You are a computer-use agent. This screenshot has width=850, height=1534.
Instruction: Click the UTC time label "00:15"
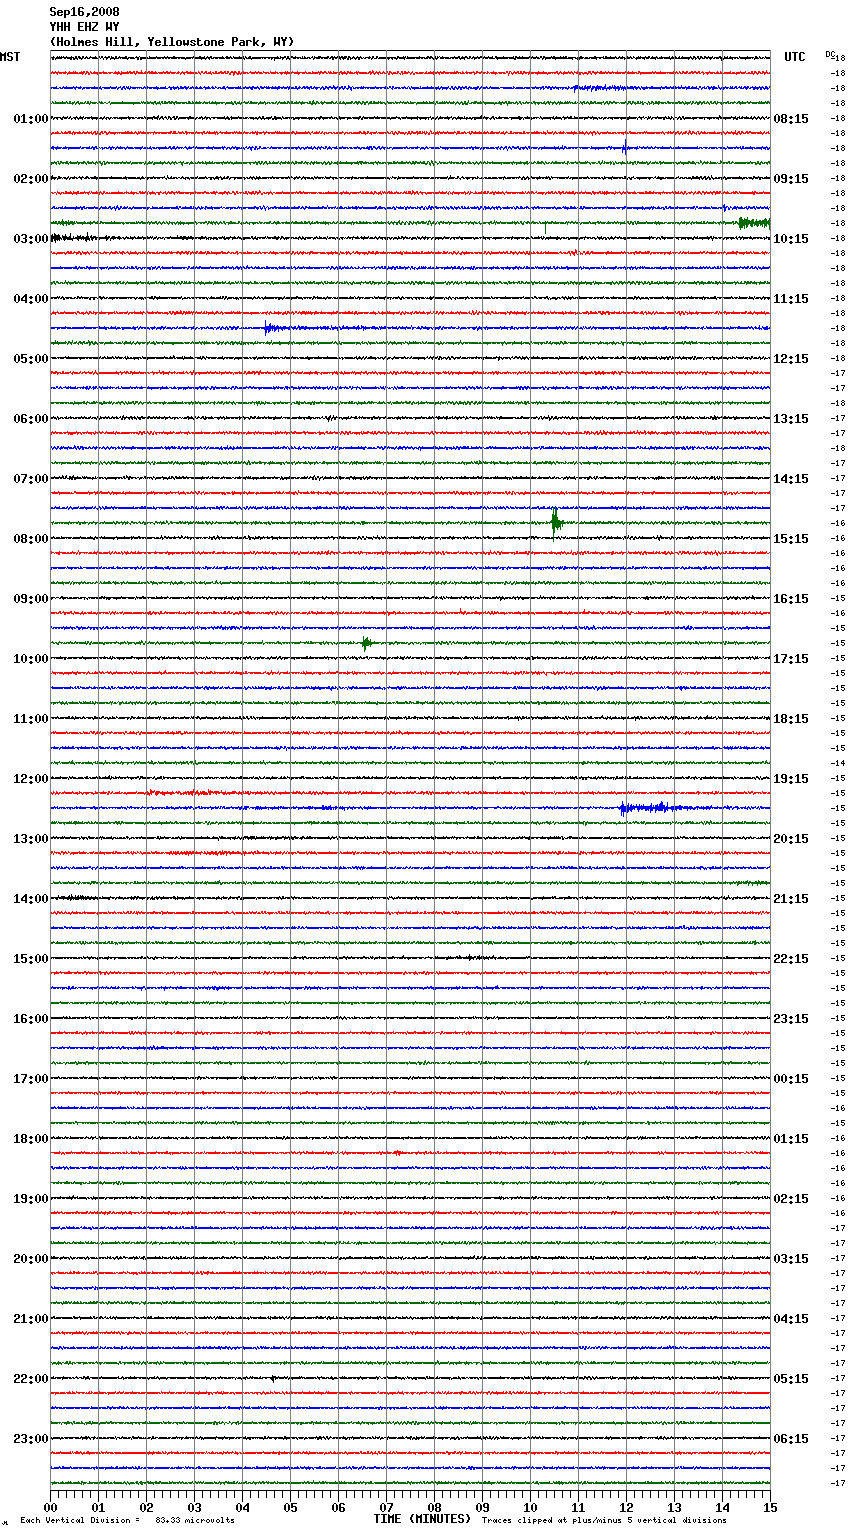[791, 1079]
